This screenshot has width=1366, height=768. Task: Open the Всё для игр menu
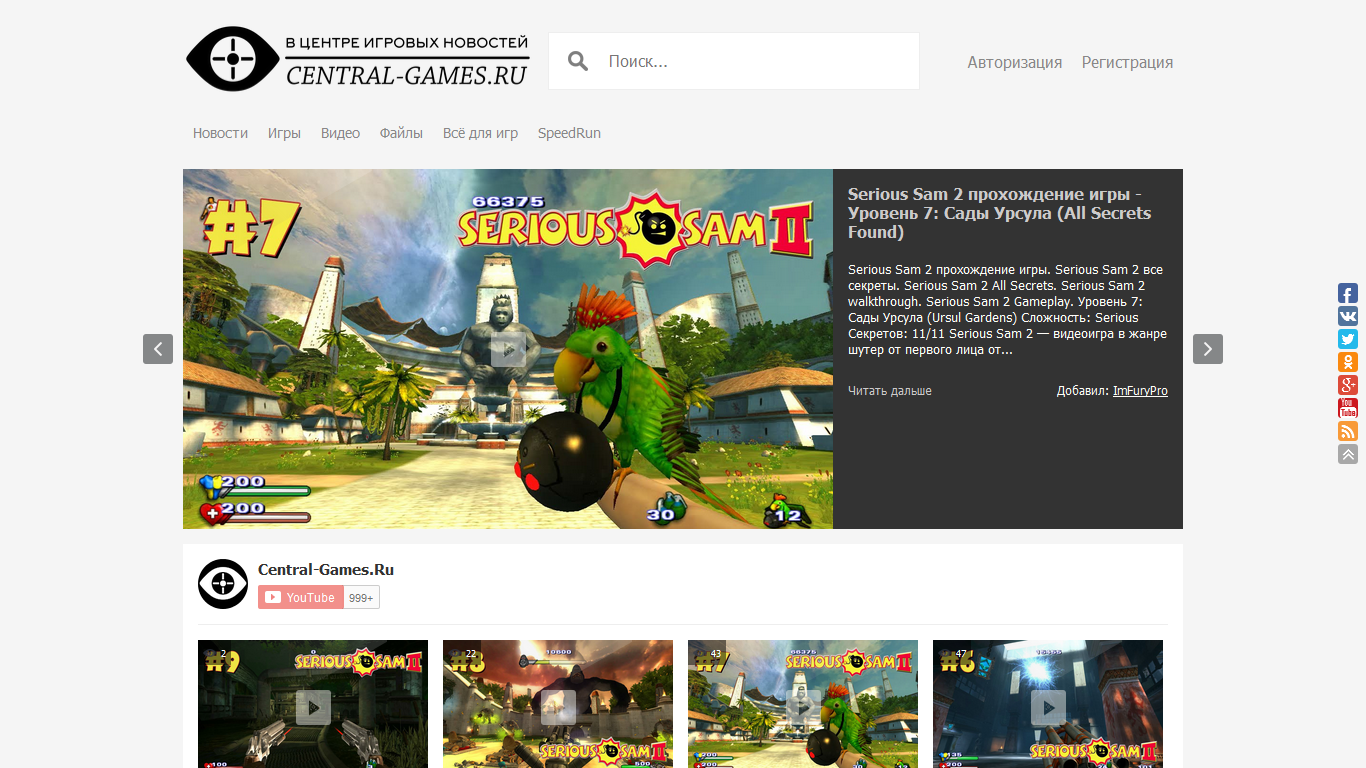click(480, 133)
